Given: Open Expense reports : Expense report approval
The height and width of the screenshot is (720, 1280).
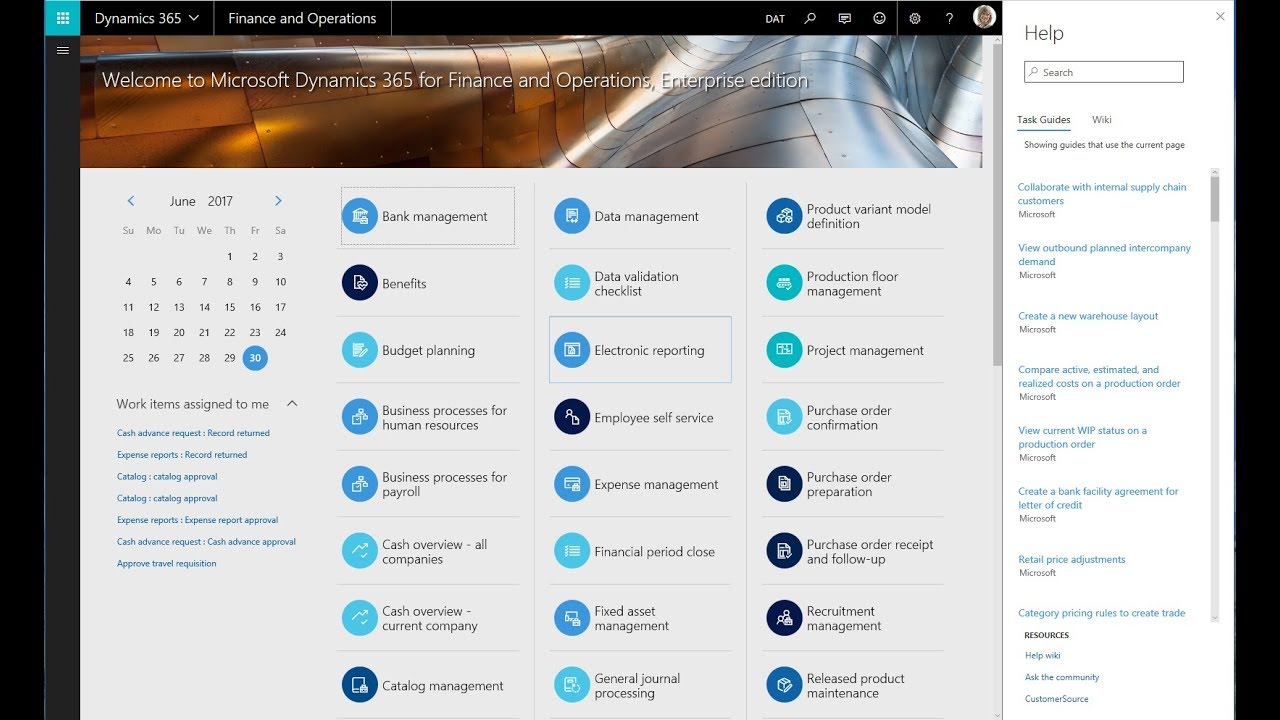Looking at the screenshot, I should (197, 520).
